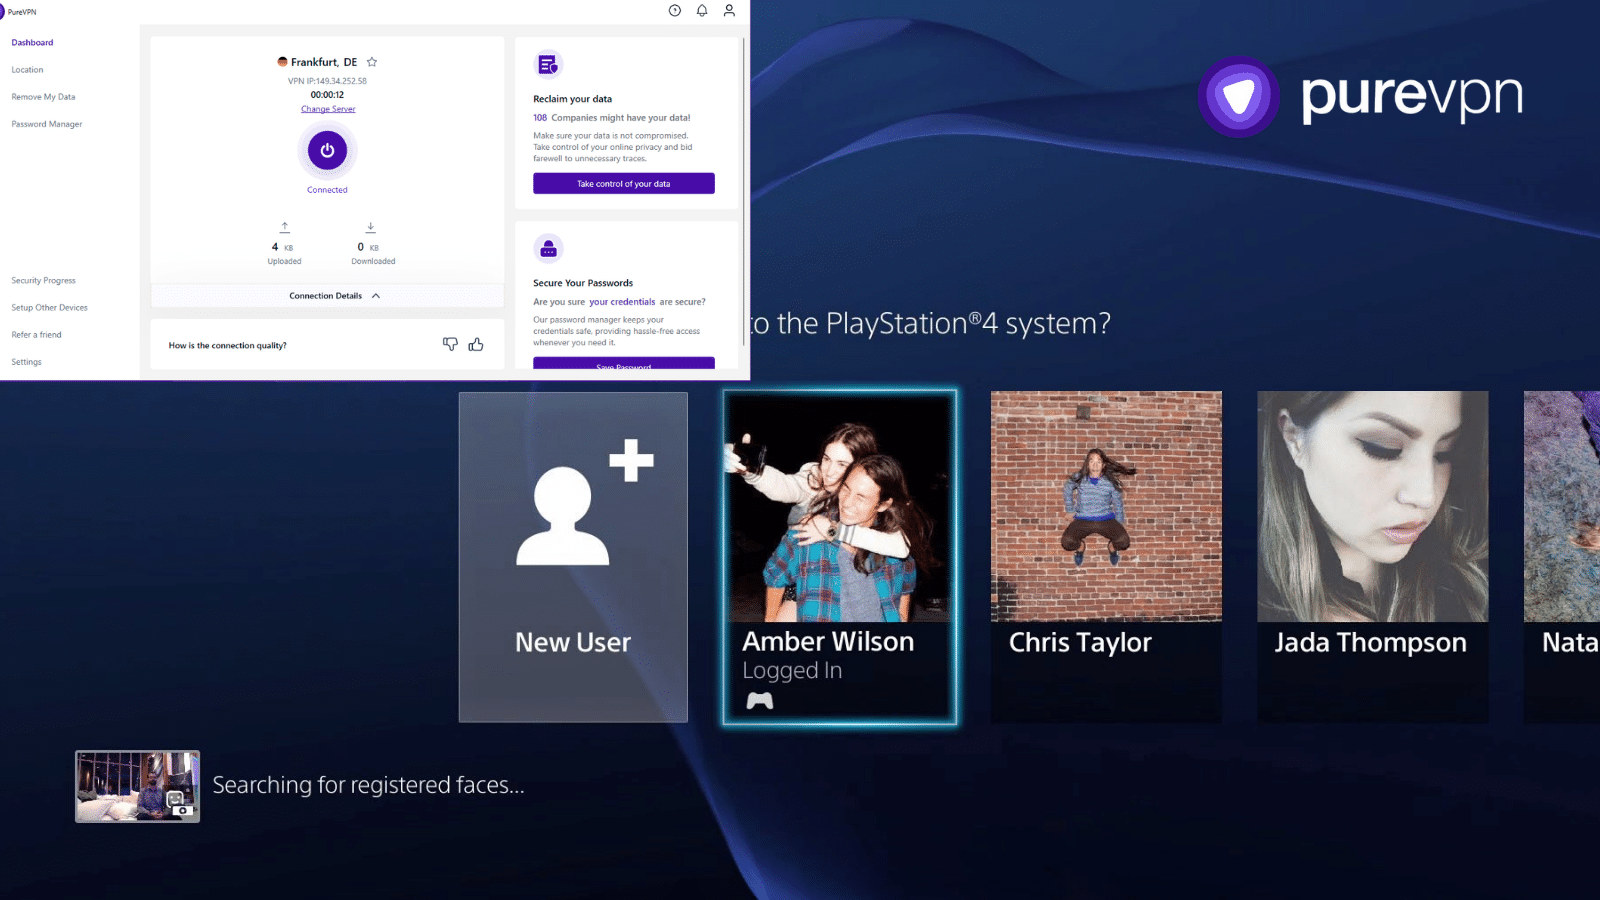
Task: Click the thumbs down feedback icon
Action: coord(450,344)
